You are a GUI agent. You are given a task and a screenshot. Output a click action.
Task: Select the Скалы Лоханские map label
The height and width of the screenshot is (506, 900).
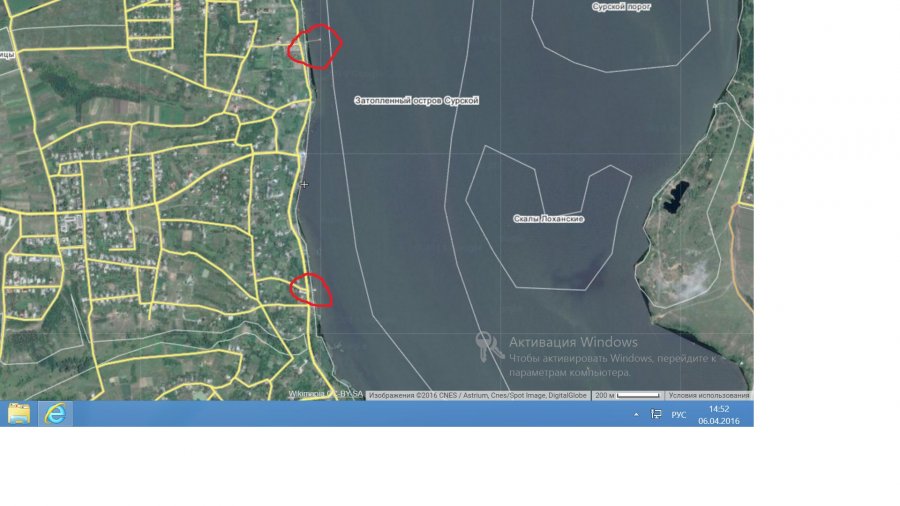pyautogui.click(x=548, y=219)
